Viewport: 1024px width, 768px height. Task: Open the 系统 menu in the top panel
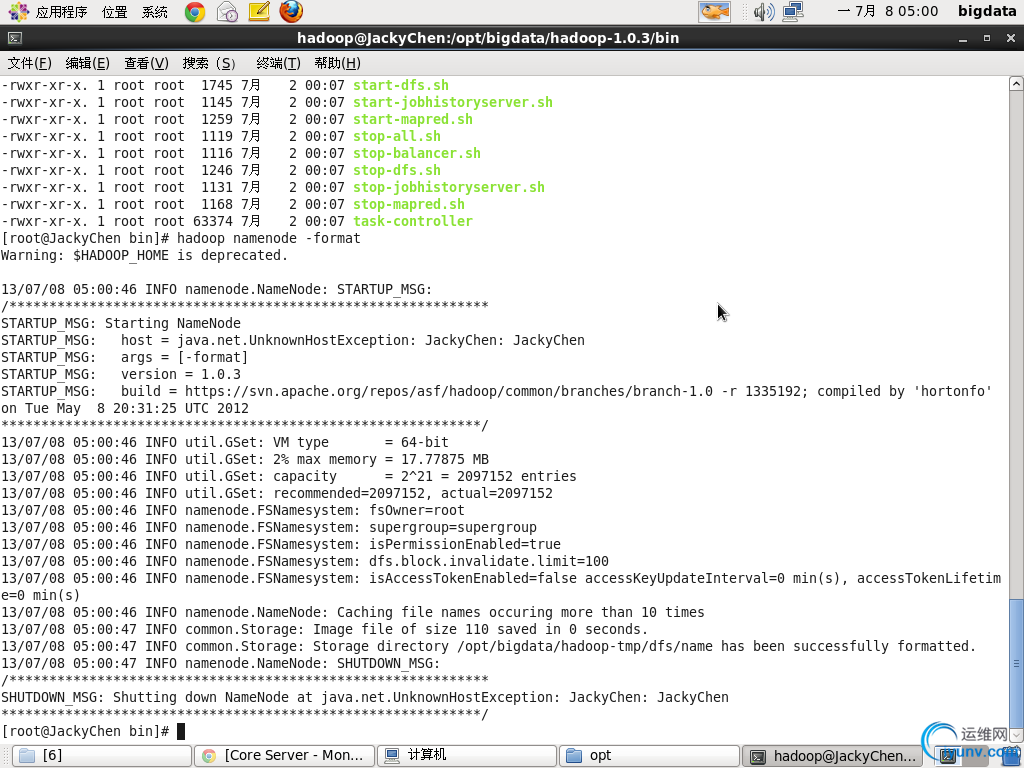[155, 12]
